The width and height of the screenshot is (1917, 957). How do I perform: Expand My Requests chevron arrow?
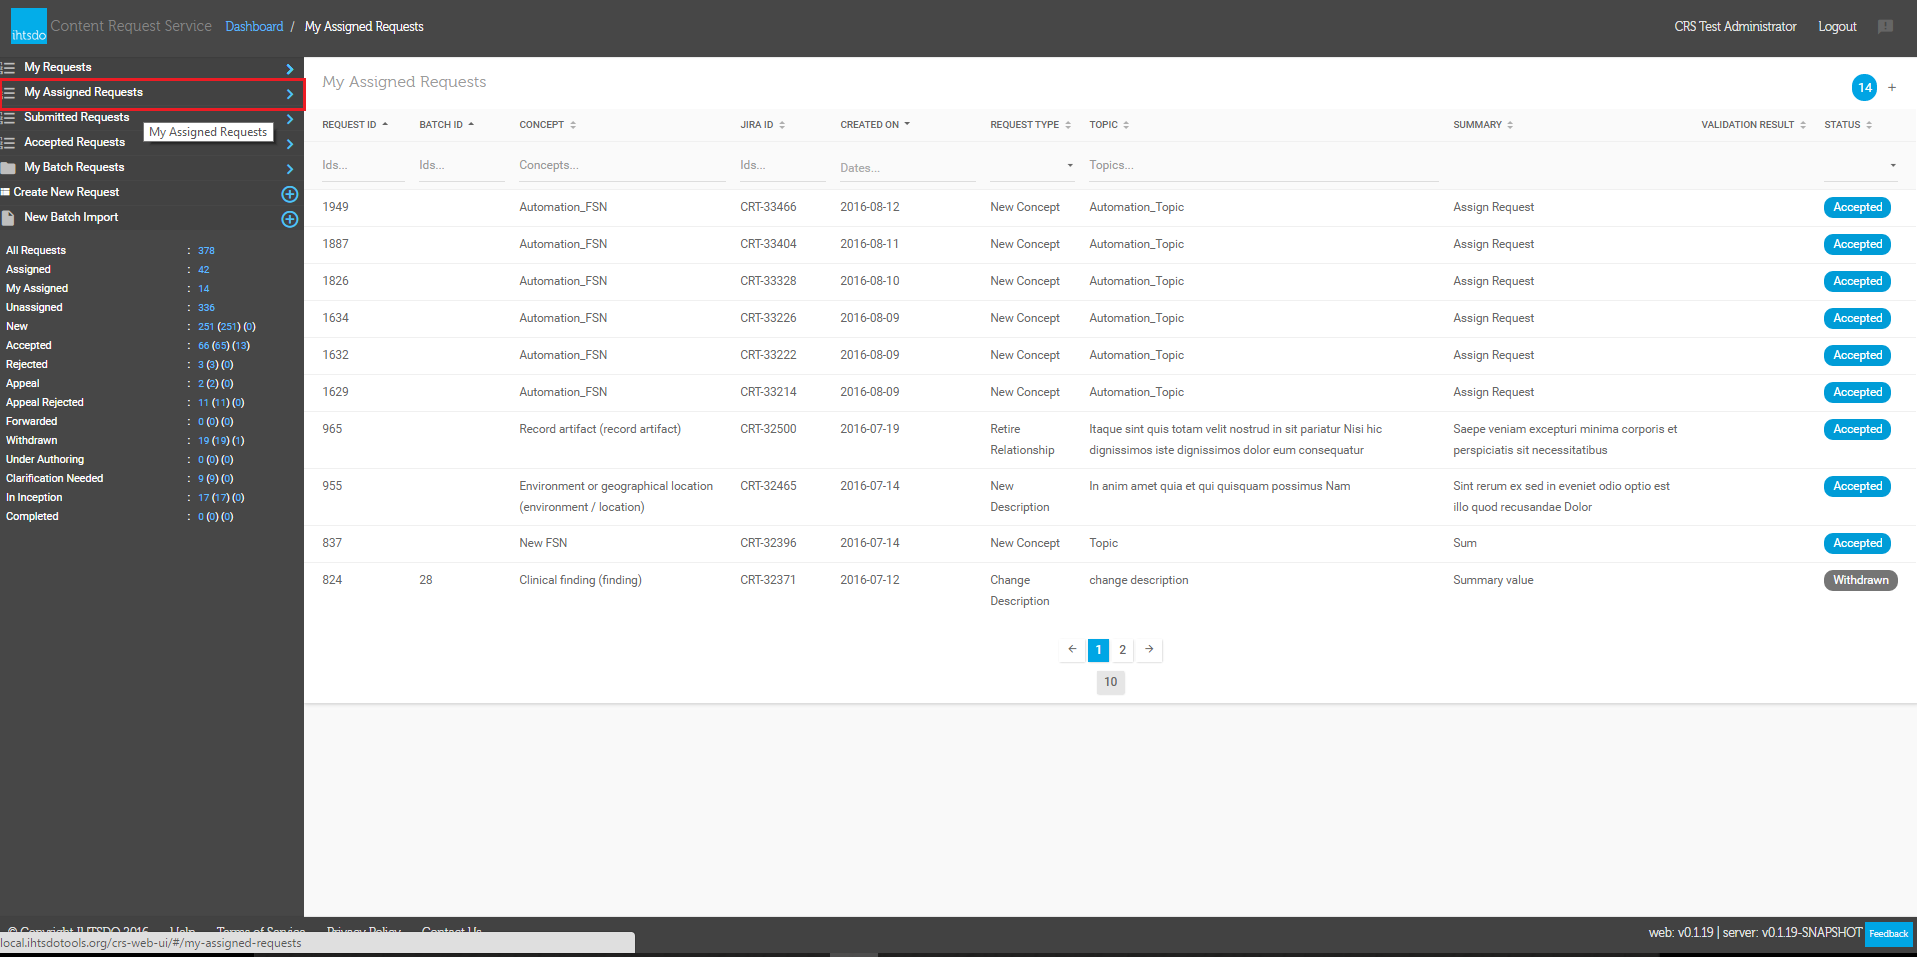[289, 69]
